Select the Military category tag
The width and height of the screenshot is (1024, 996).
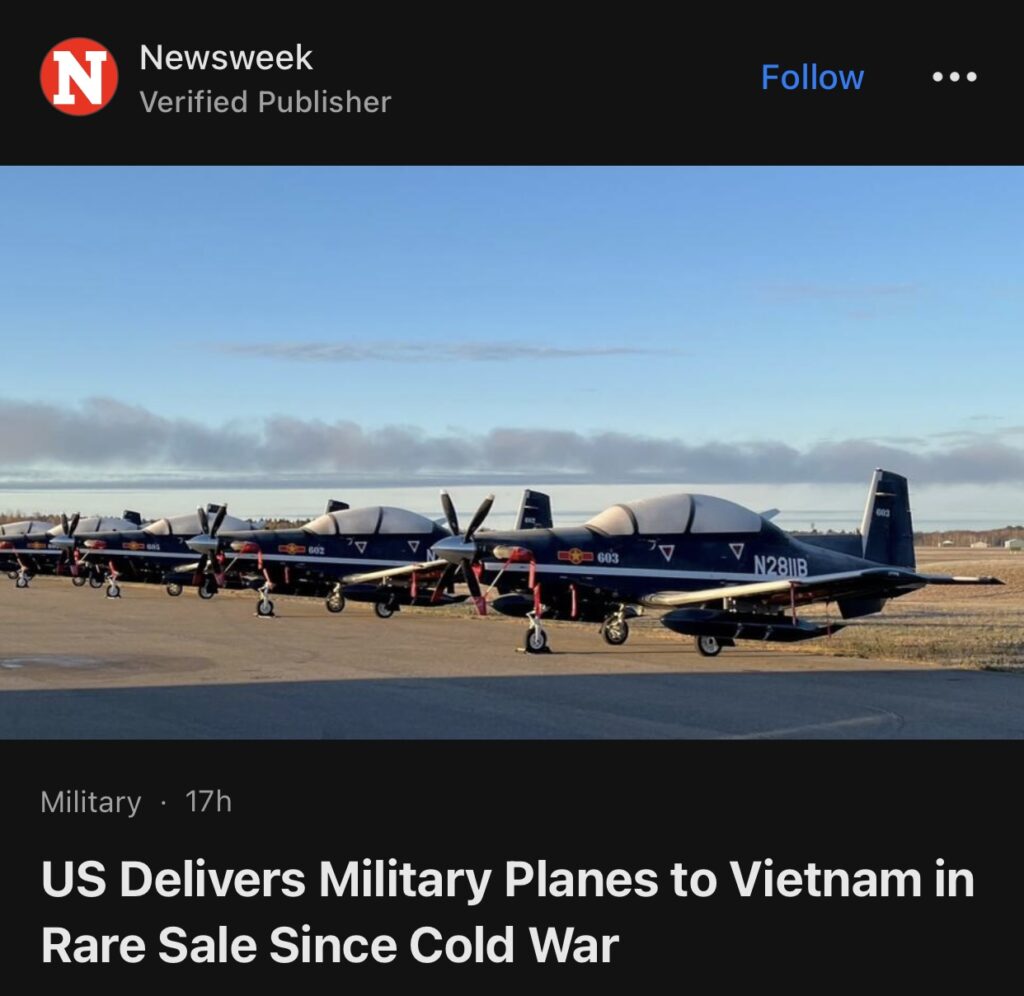pos(91,802)
